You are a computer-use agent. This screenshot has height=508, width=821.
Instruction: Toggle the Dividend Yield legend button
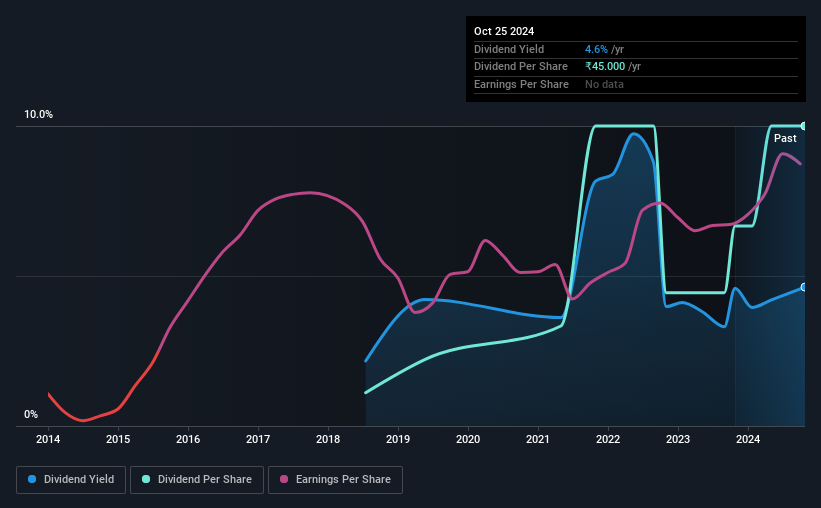pyautogui.click(x=71, y=480)
